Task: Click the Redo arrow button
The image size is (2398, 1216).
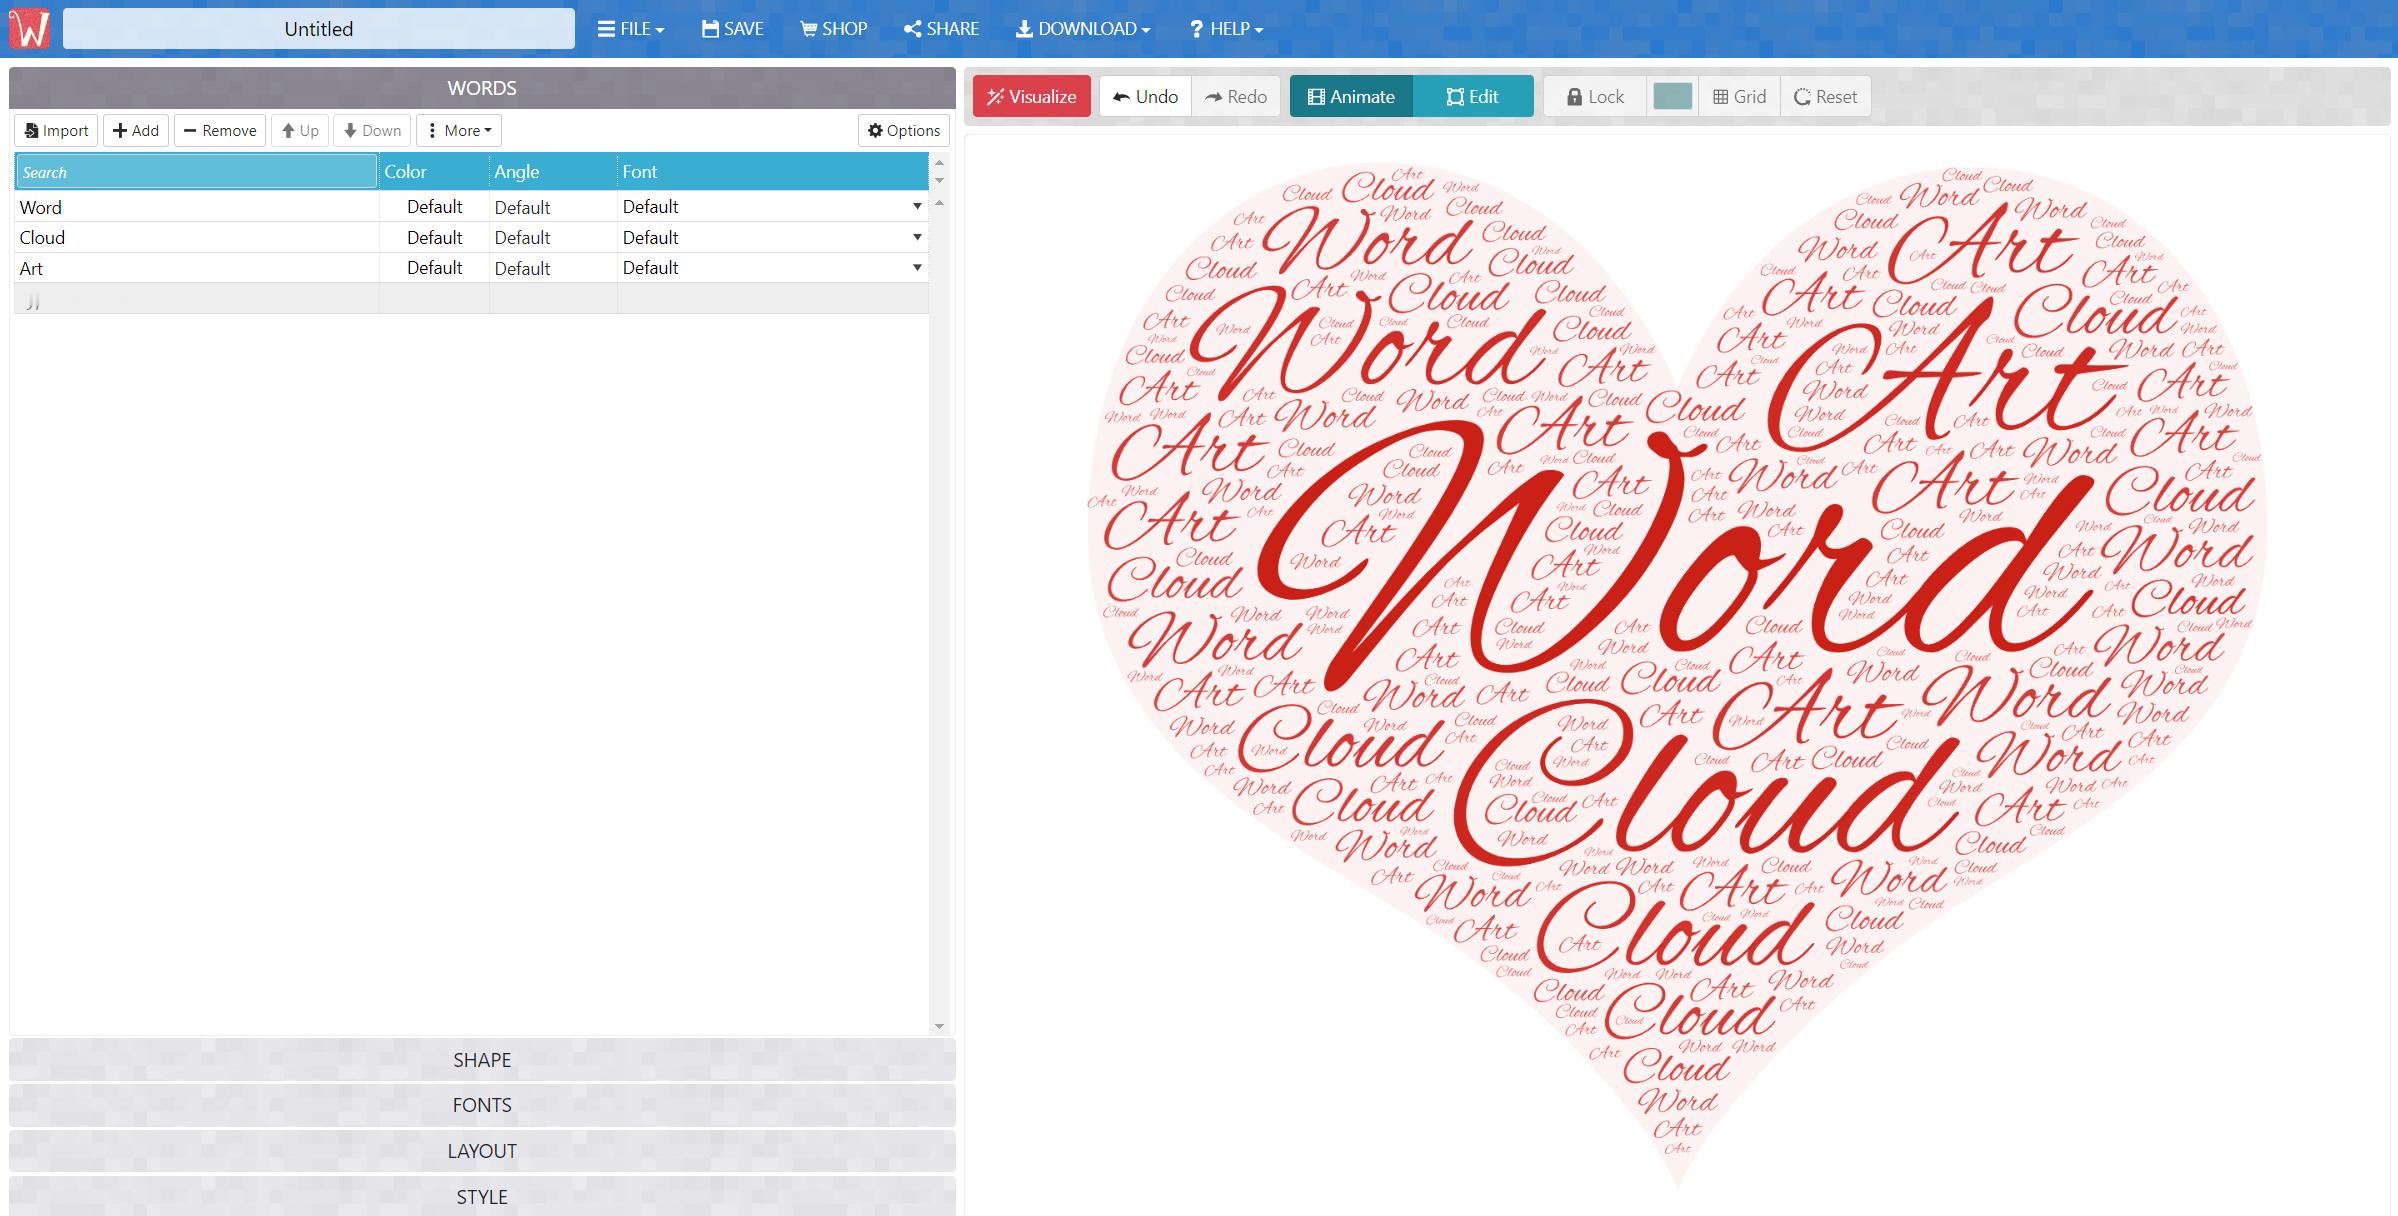Action: coord(1236,97)
